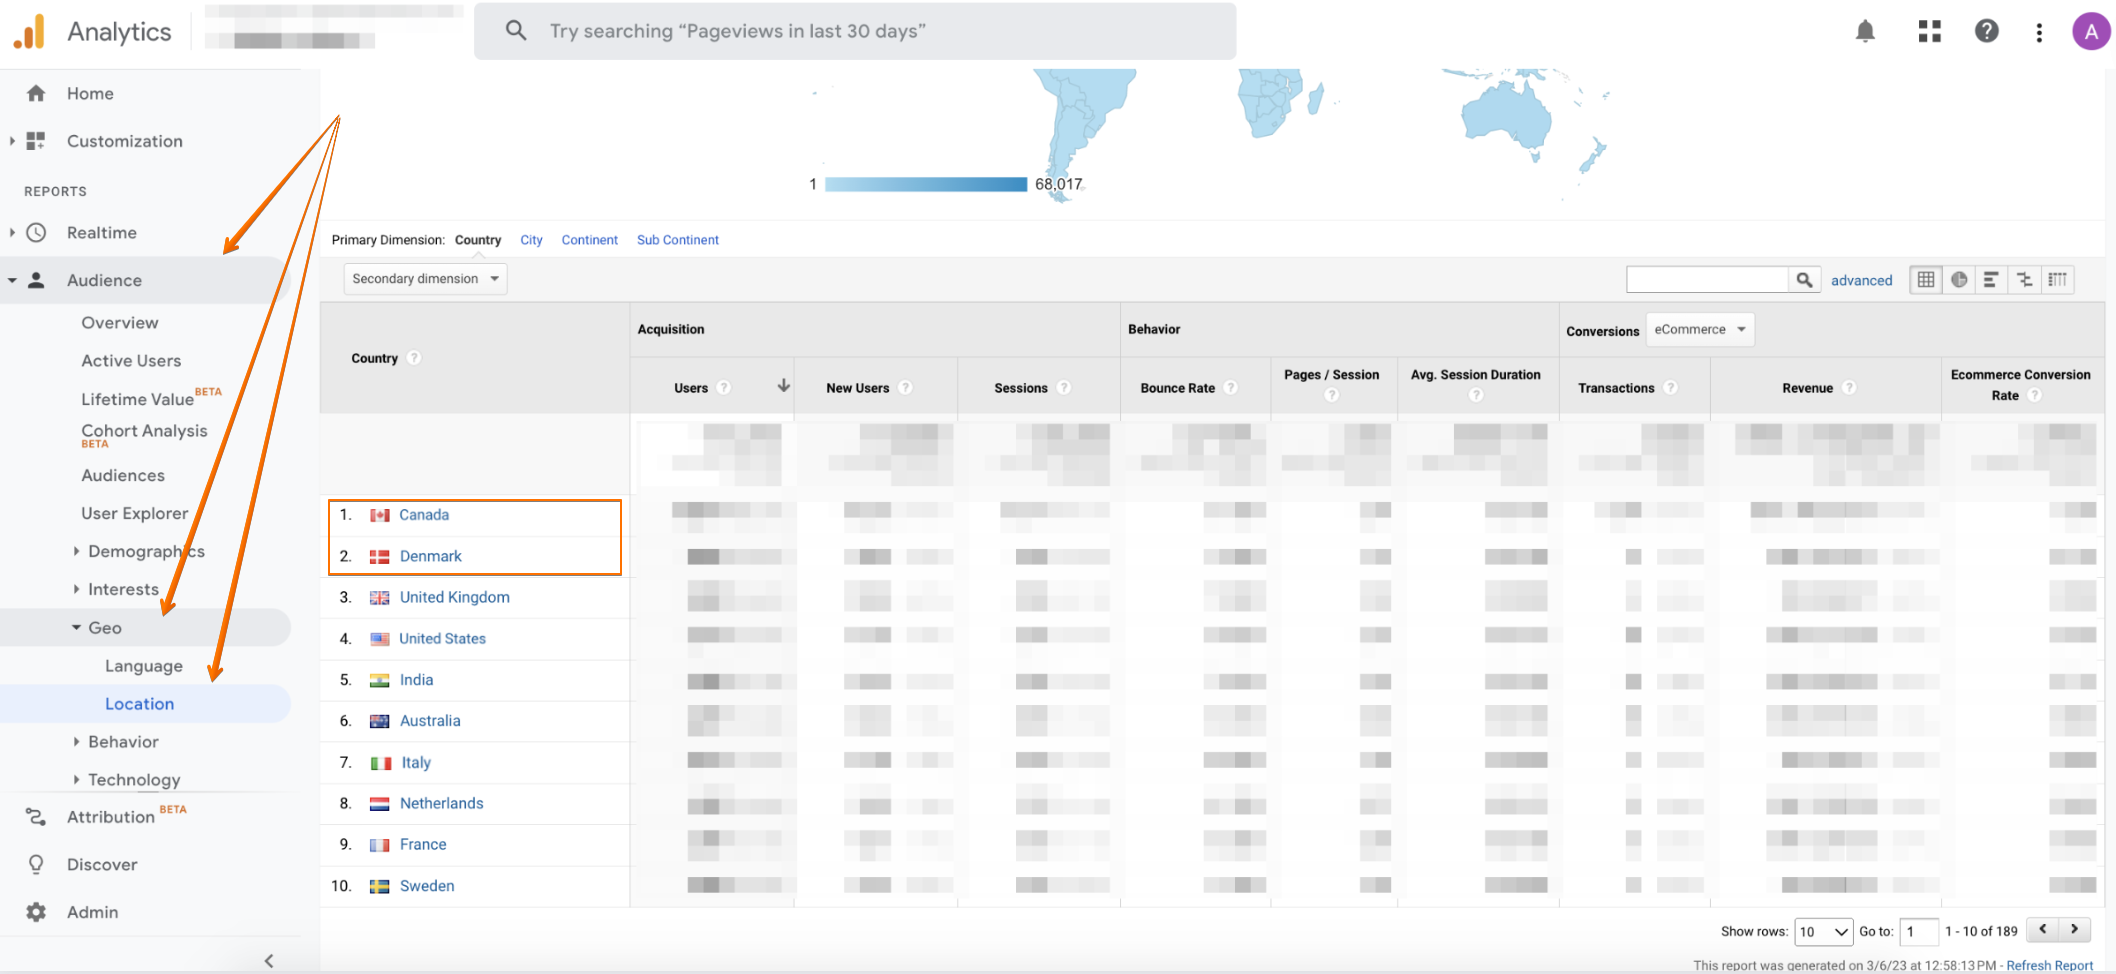The height and width of the screenshot is (974, 2116).
Task: Expand the Realtime reports section
Action: [x=12, y=232]
